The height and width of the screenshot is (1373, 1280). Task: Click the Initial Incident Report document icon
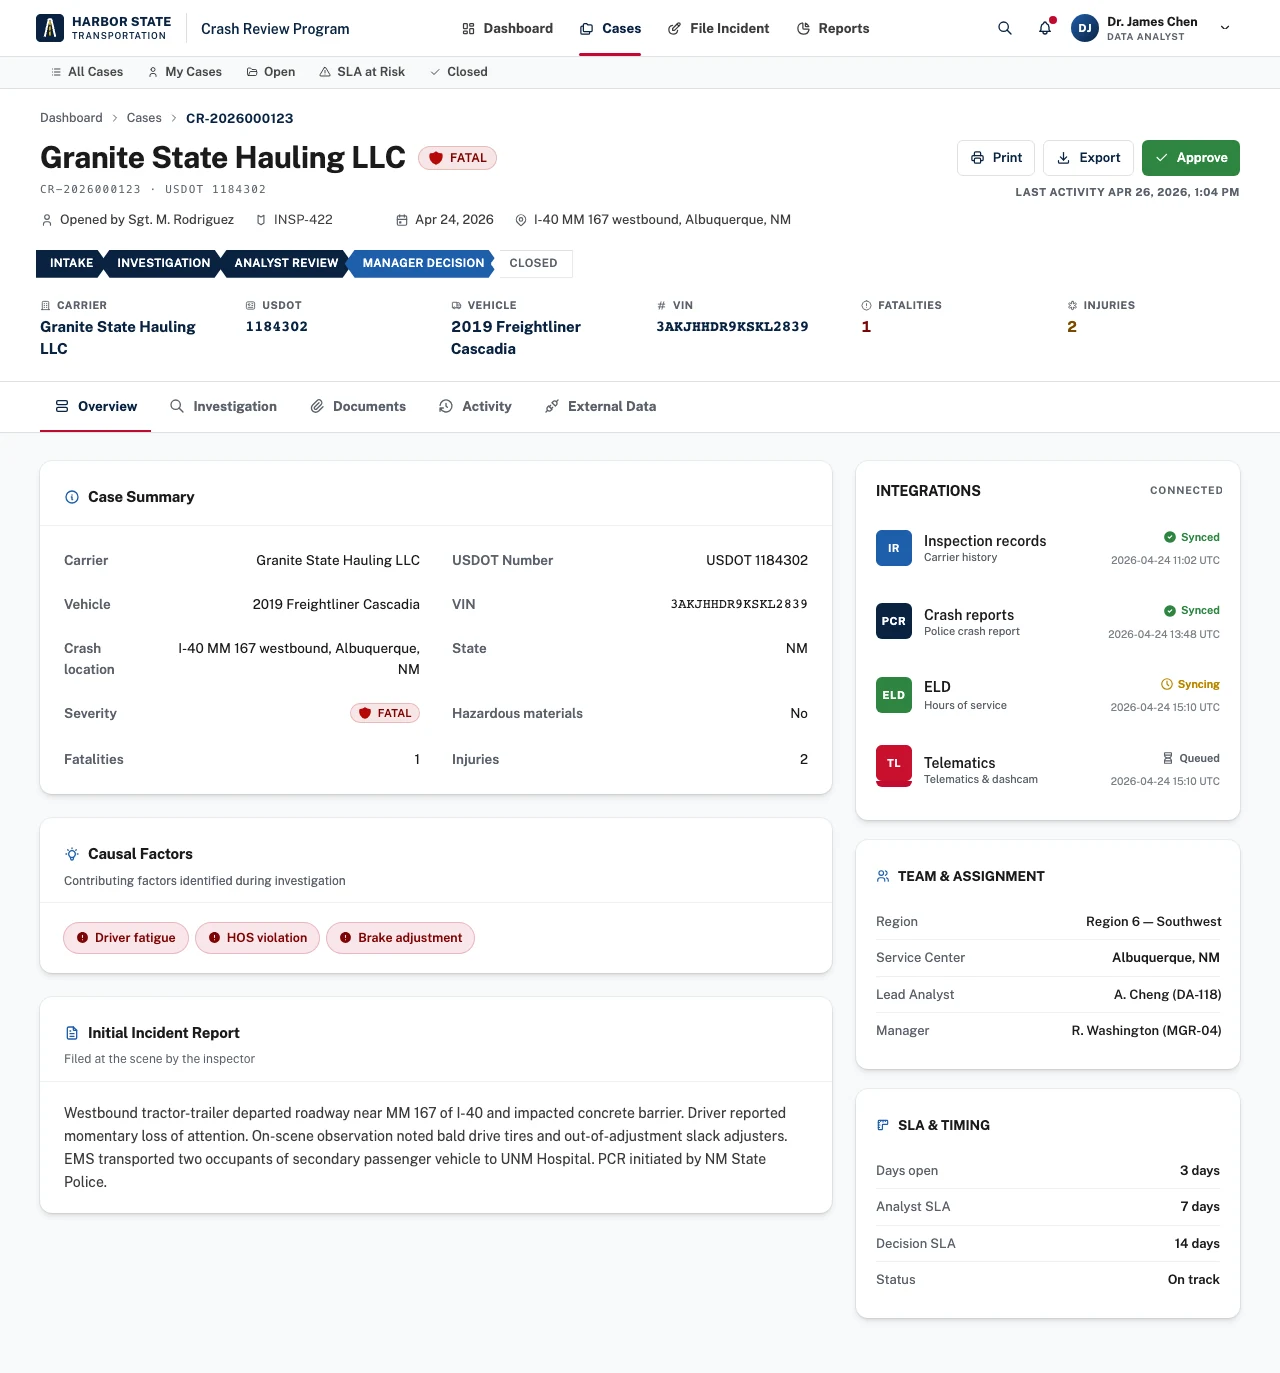click(x=72, y=1033)
